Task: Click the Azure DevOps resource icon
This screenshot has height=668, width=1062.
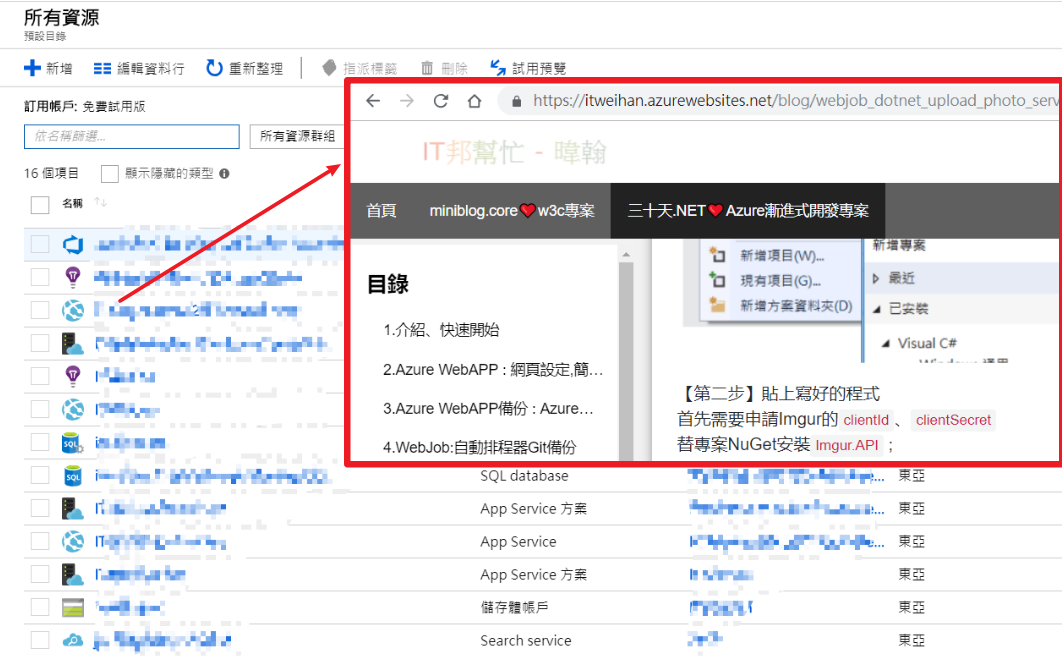Action: tap(73, 244)
